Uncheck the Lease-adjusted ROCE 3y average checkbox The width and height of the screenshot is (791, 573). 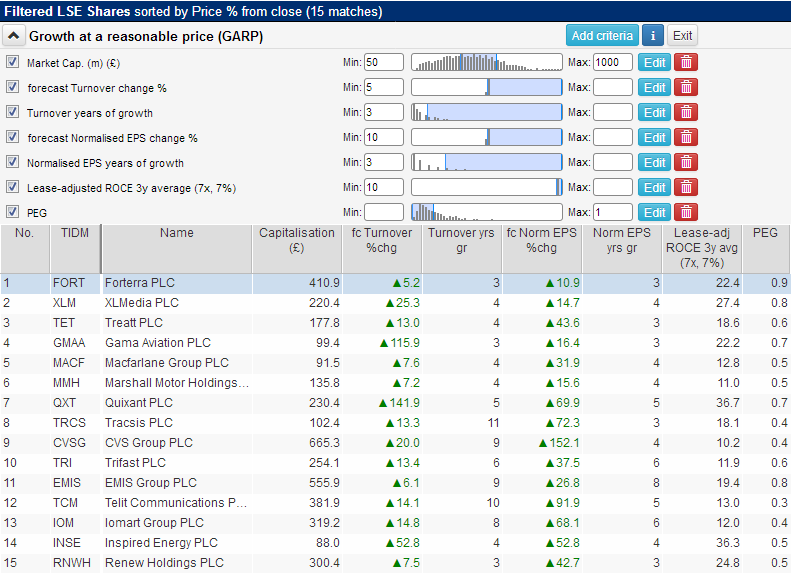click(13, 187)
